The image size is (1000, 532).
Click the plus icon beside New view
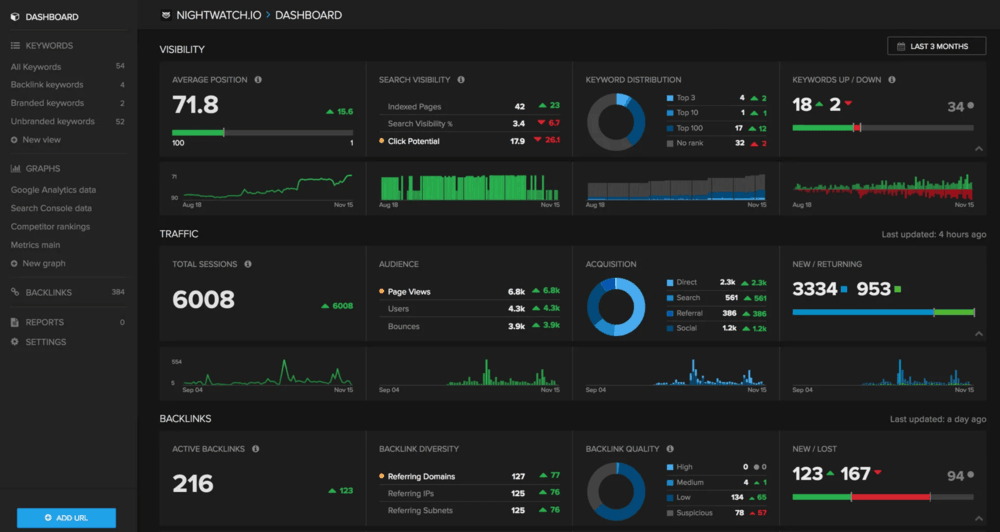pyautogui.click(x=14, y=140)
